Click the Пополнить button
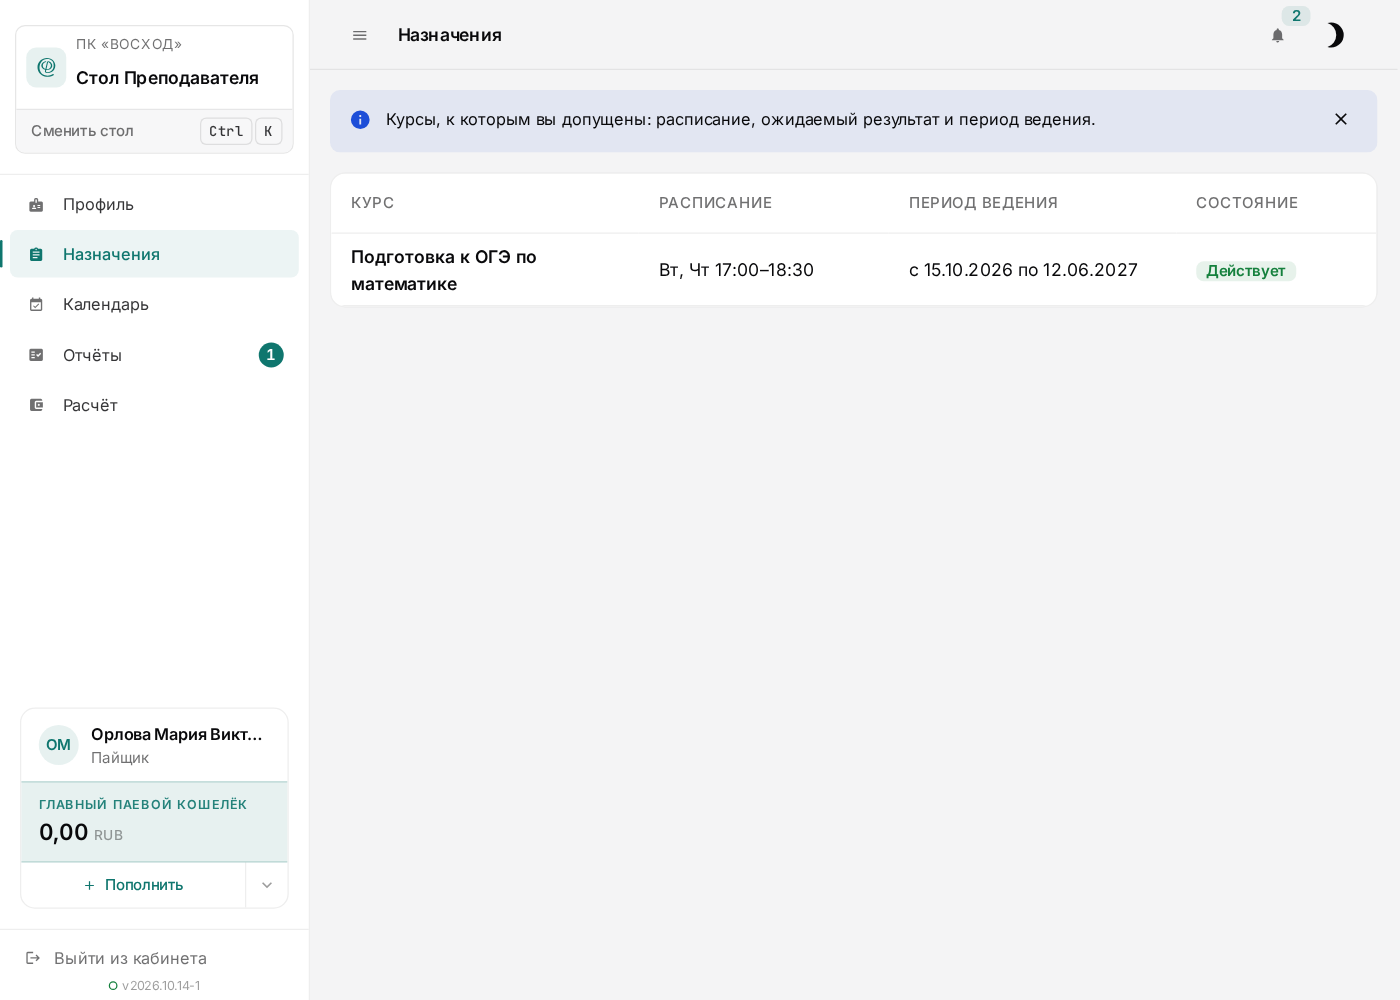1400x1000 pixels. coord(133,885)
